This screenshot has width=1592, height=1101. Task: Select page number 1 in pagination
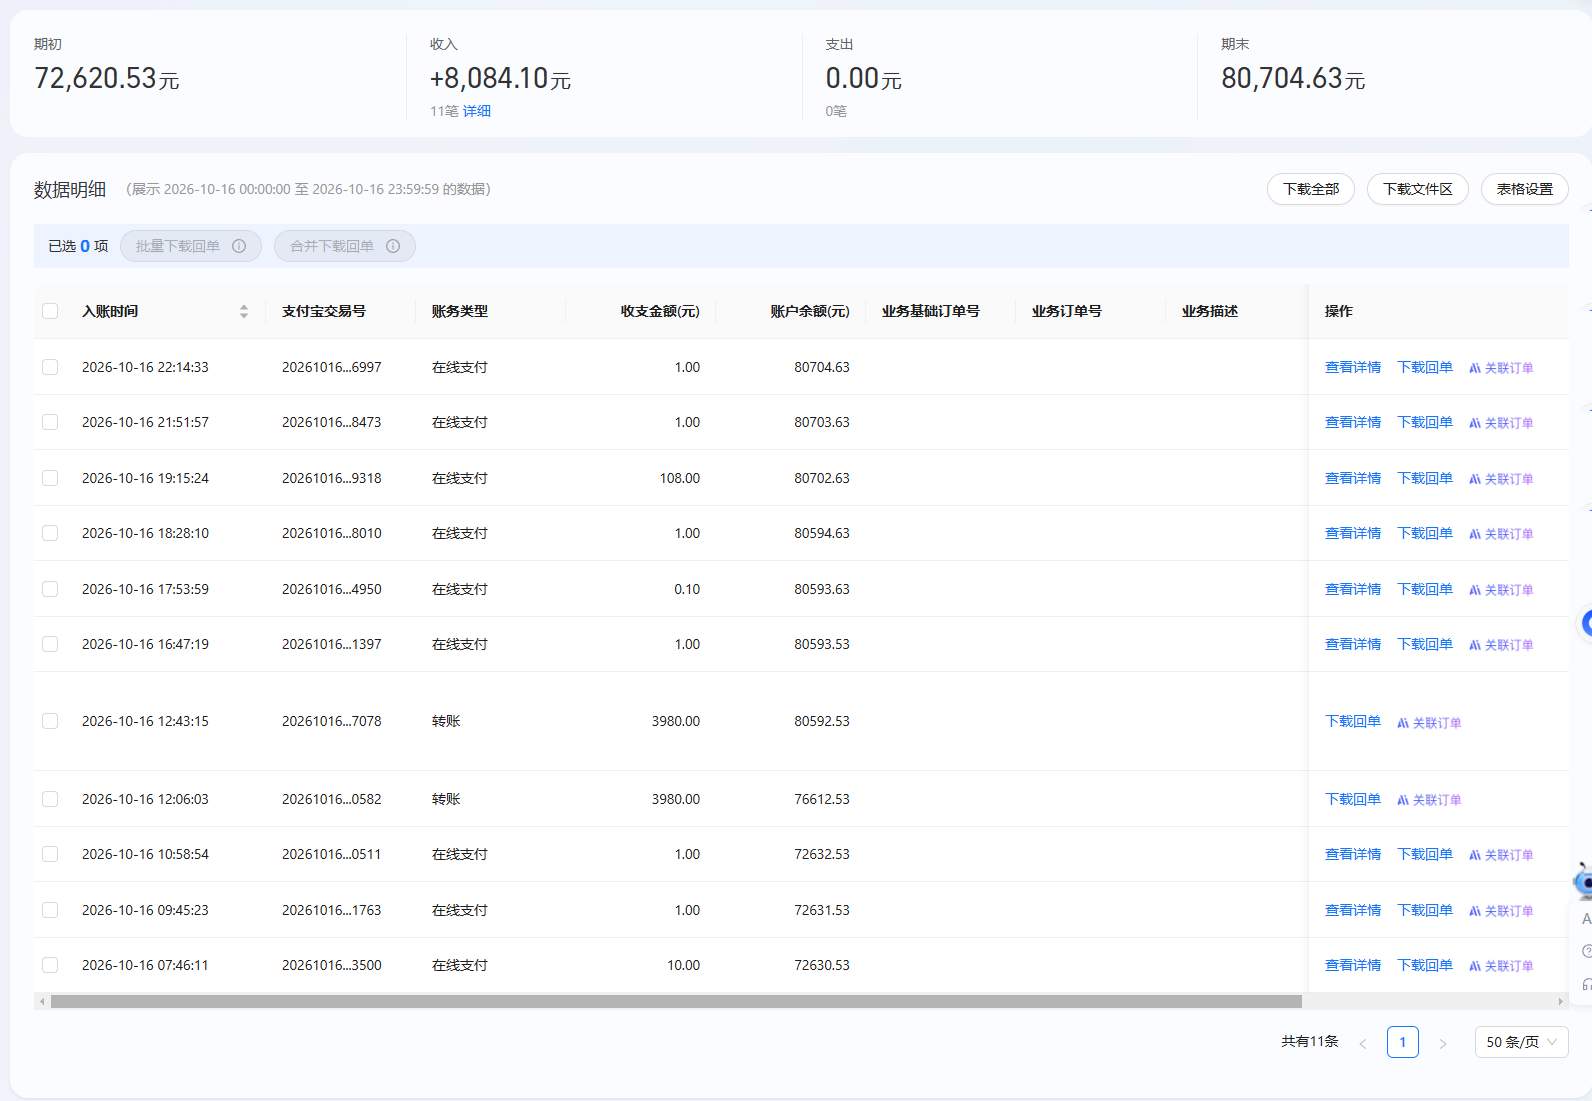pos(1402,1042)
